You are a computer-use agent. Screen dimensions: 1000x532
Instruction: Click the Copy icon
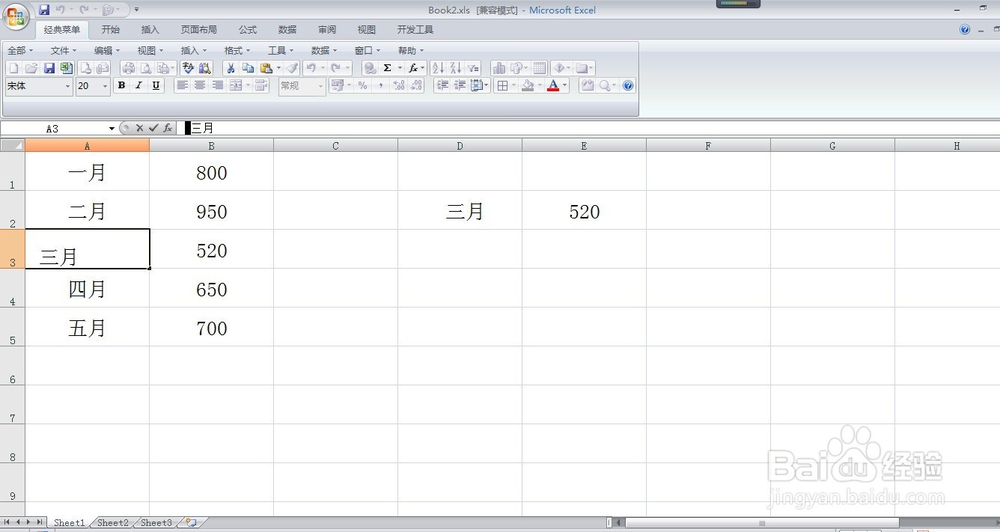tap(248, 68)
